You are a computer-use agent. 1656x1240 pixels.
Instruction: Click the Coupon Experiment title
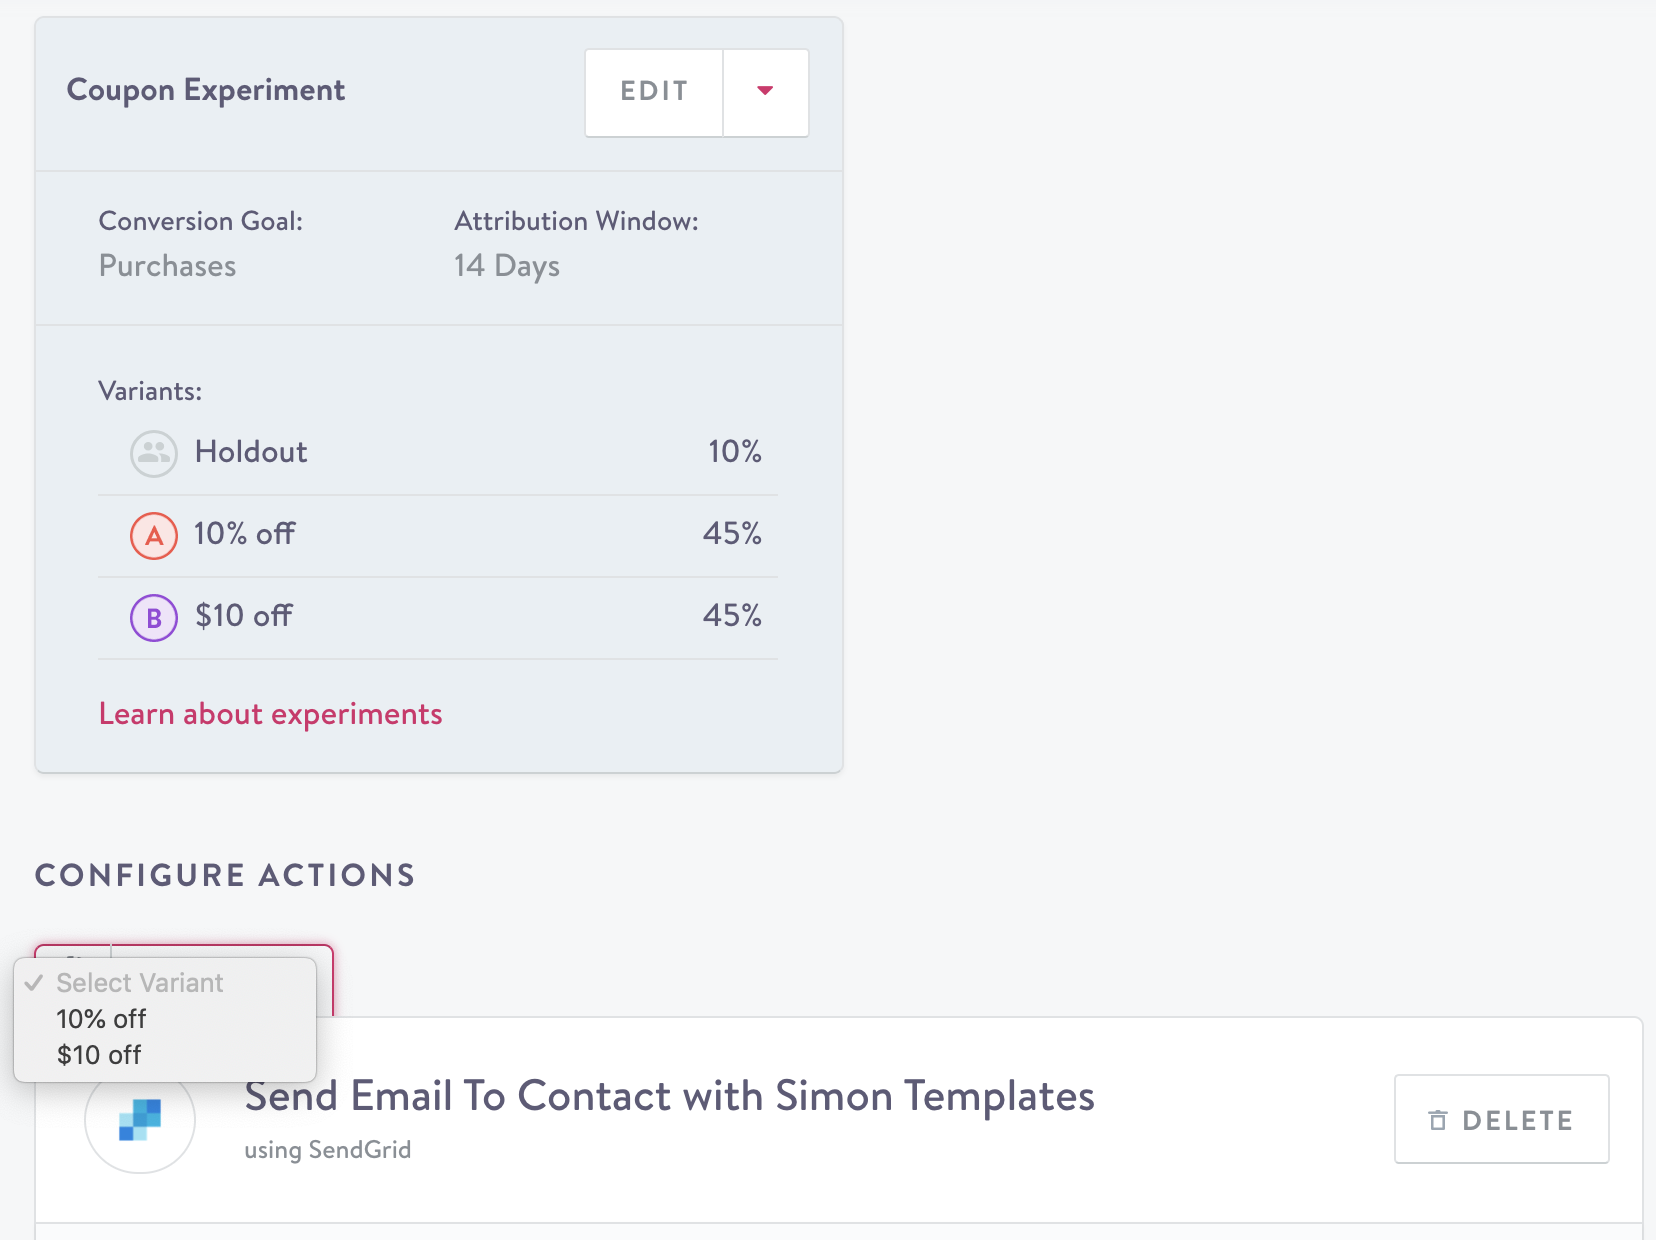[x=205, y=90]
